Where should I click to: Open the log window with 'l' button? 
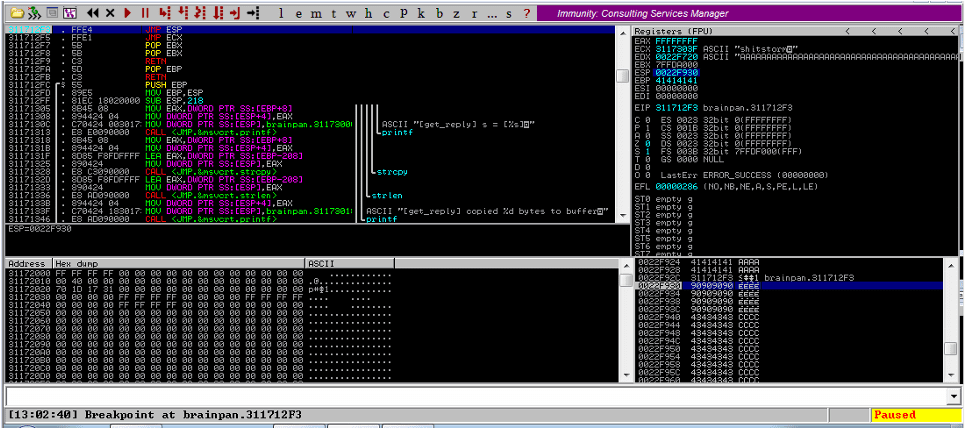[x=283, y=13]
